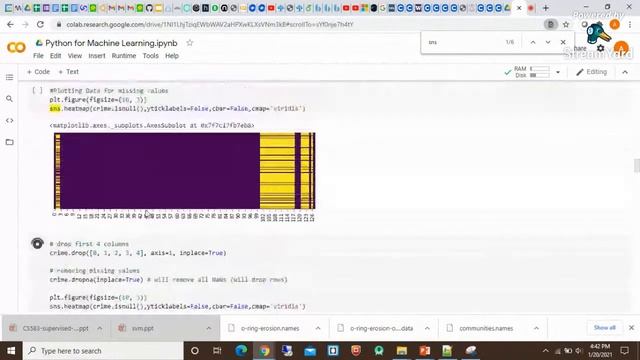Open the table of contents sidebar icon
This screenshot has height=360, width=640.
(9, 77)
